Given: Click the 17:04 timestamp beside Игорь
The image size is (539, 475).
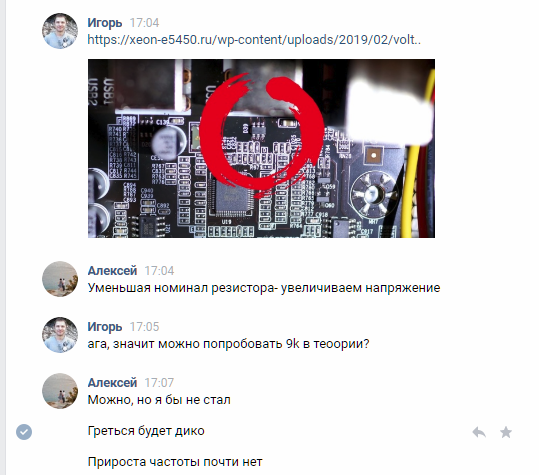Looking at the screenshot, I should coord(144,23).
